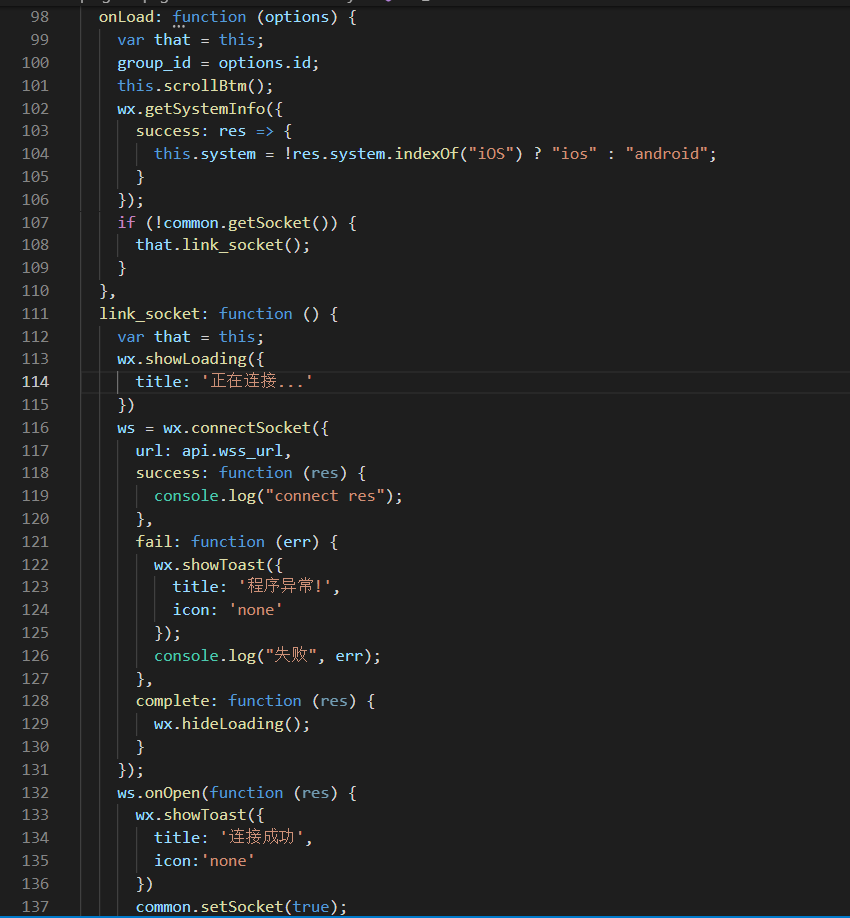Click 'options.id' on line 100
Viewport: 850px width, 918px height.
pos(267,63)
